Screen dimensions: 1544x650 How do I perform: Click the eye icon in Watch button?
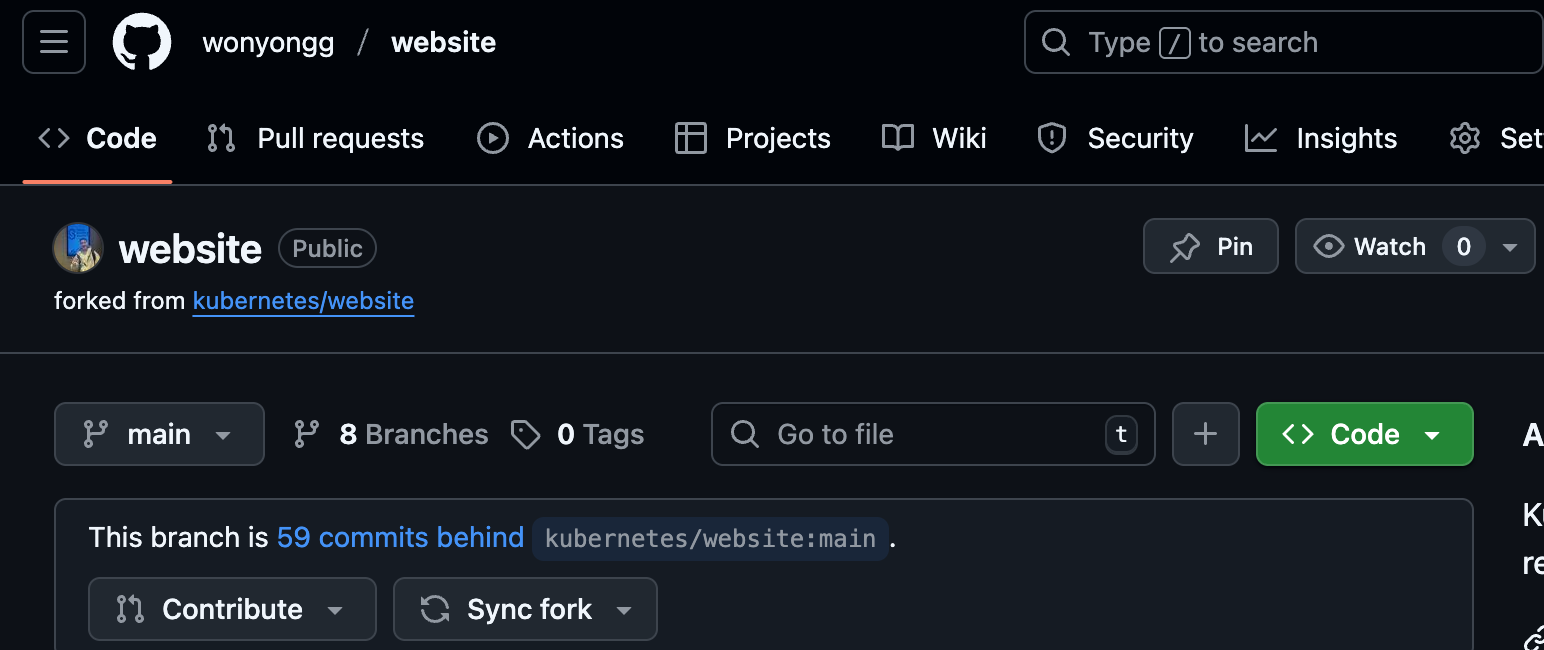coord(1329,246)
